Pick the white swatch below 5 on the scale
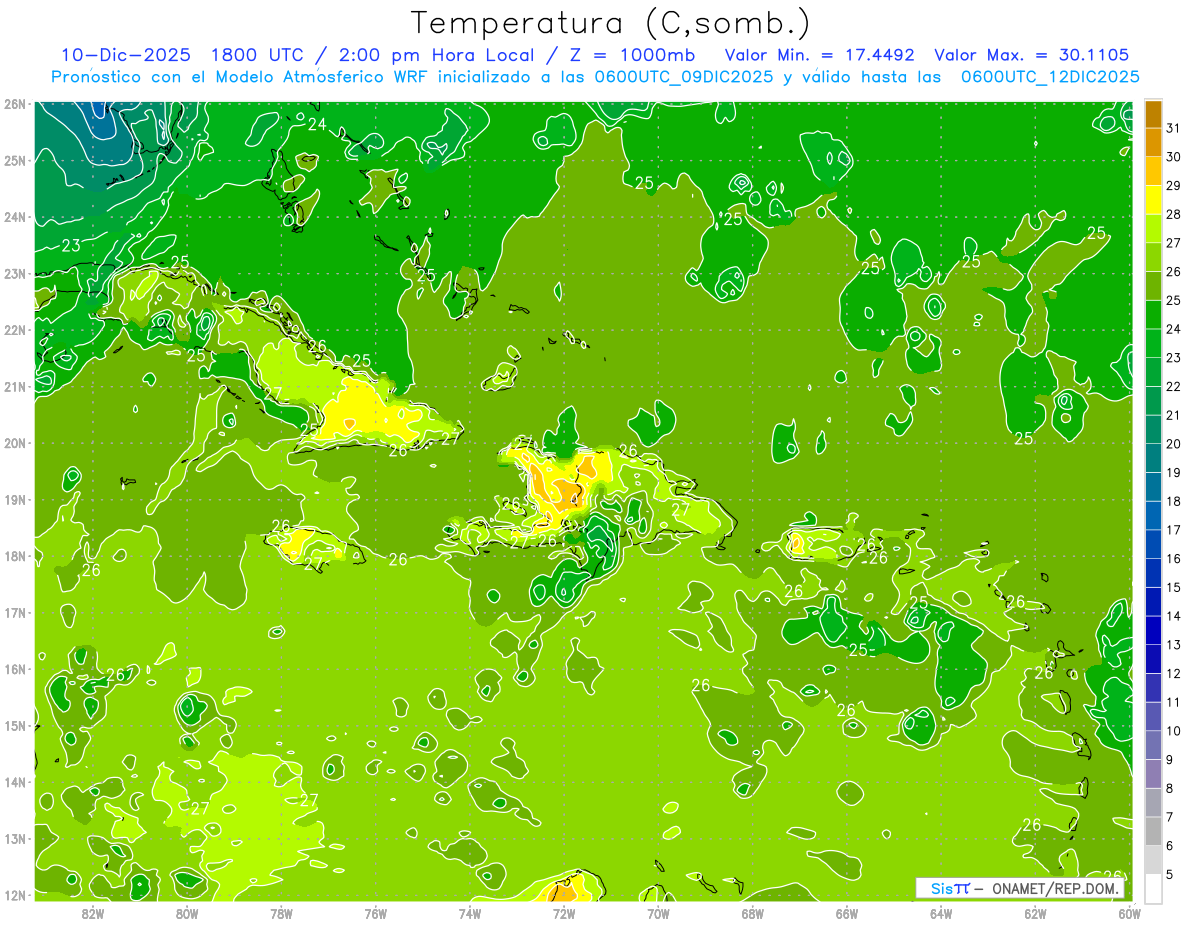 (x=1153, y=888)
